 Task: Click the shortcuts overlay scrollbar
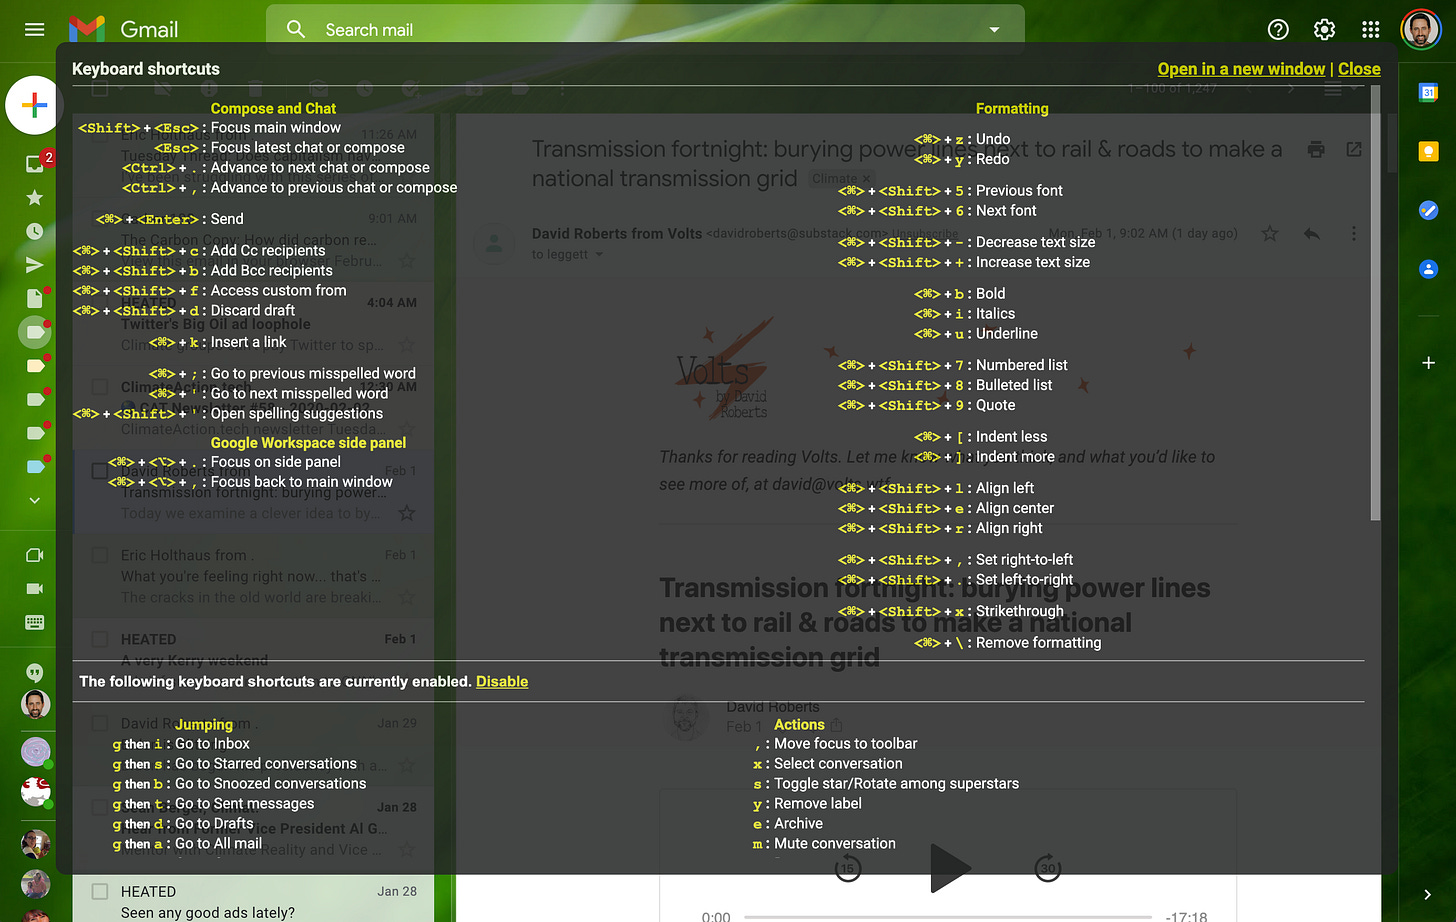(x=1376, y=302)
